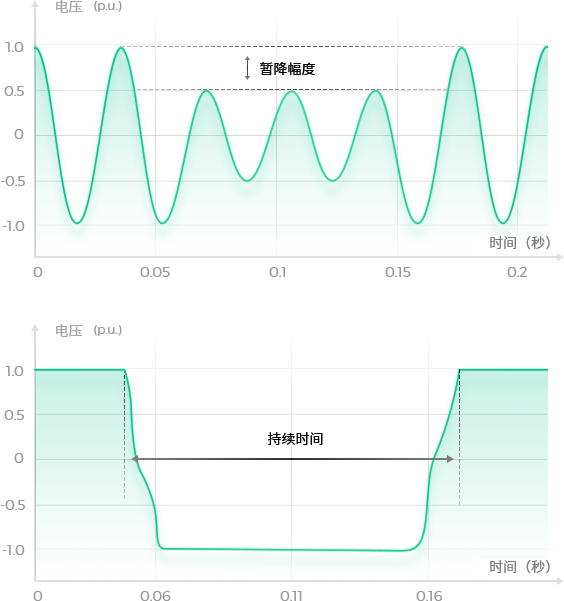Viewport: 564px width, 601px height.
Task: Click the 0.1 tick on top chart
Action: (277, 272)
